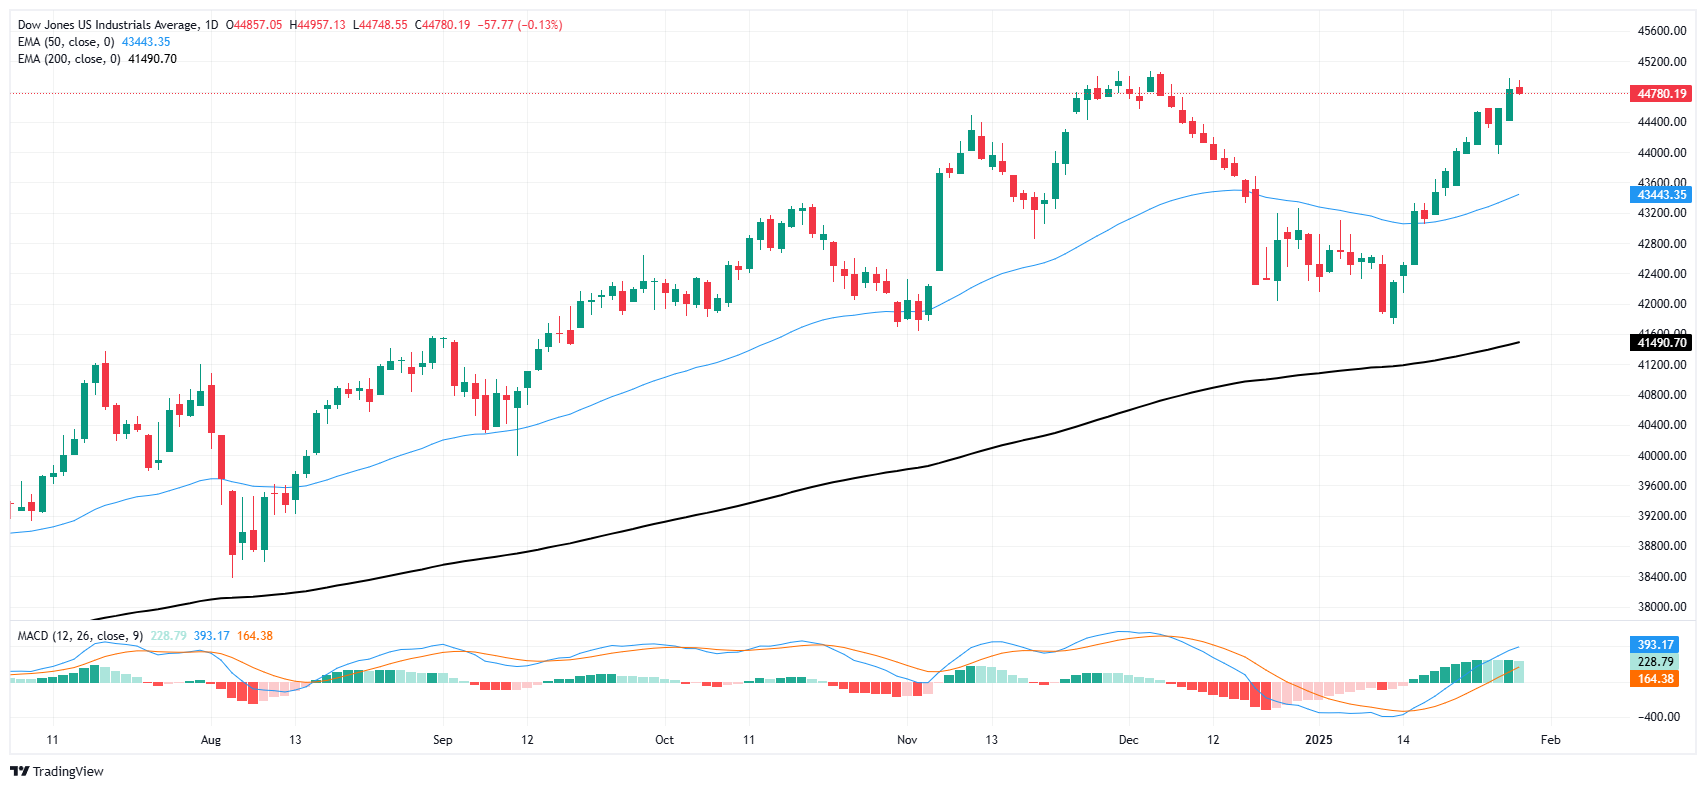Viewport: 1706px width, 789px height.
Task: Click the Sep date axis label
Action: (443, 740)
